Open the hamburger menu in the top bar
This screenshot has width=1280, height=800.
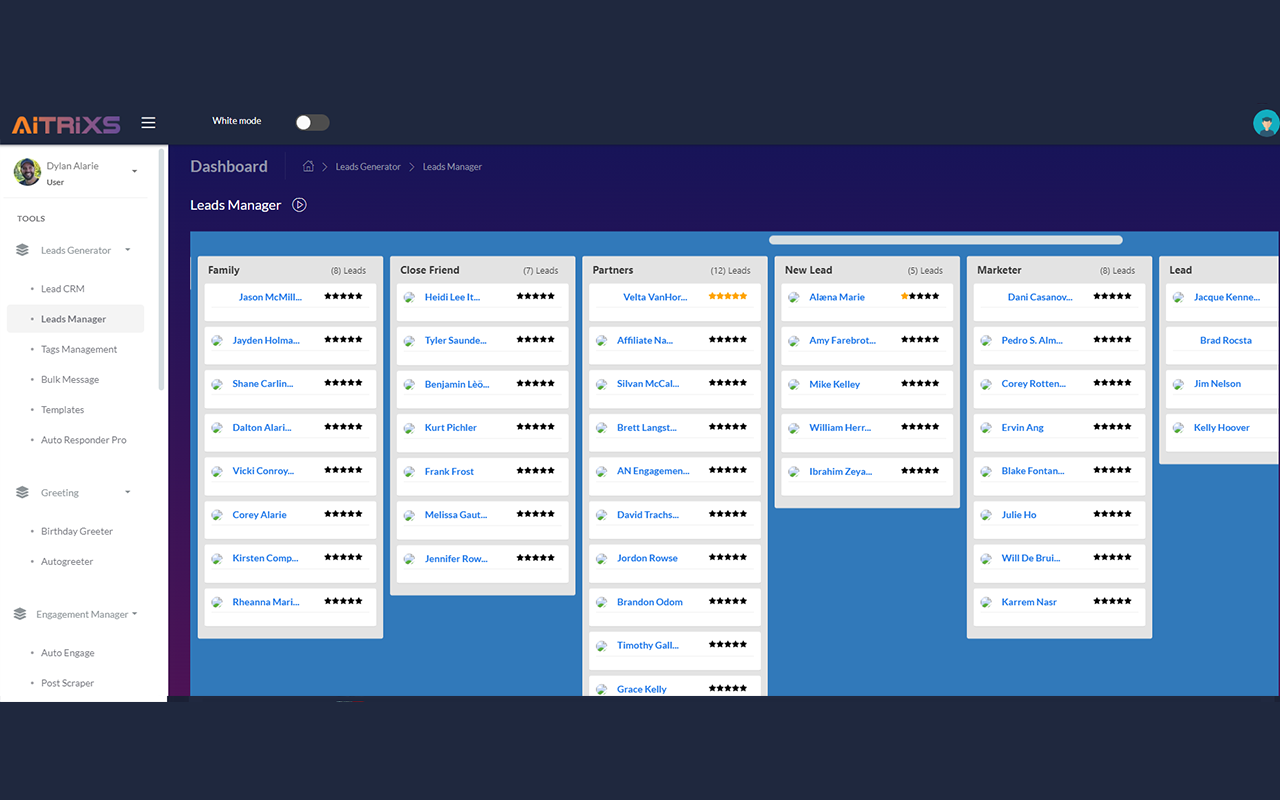pos(148,122)
